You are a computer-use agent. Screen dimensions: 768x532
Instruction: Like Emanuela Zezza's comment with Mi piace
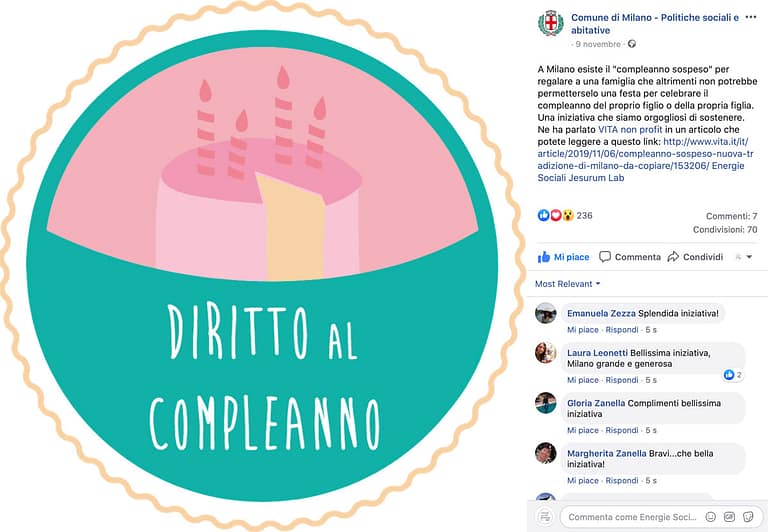tap(582, 330)
